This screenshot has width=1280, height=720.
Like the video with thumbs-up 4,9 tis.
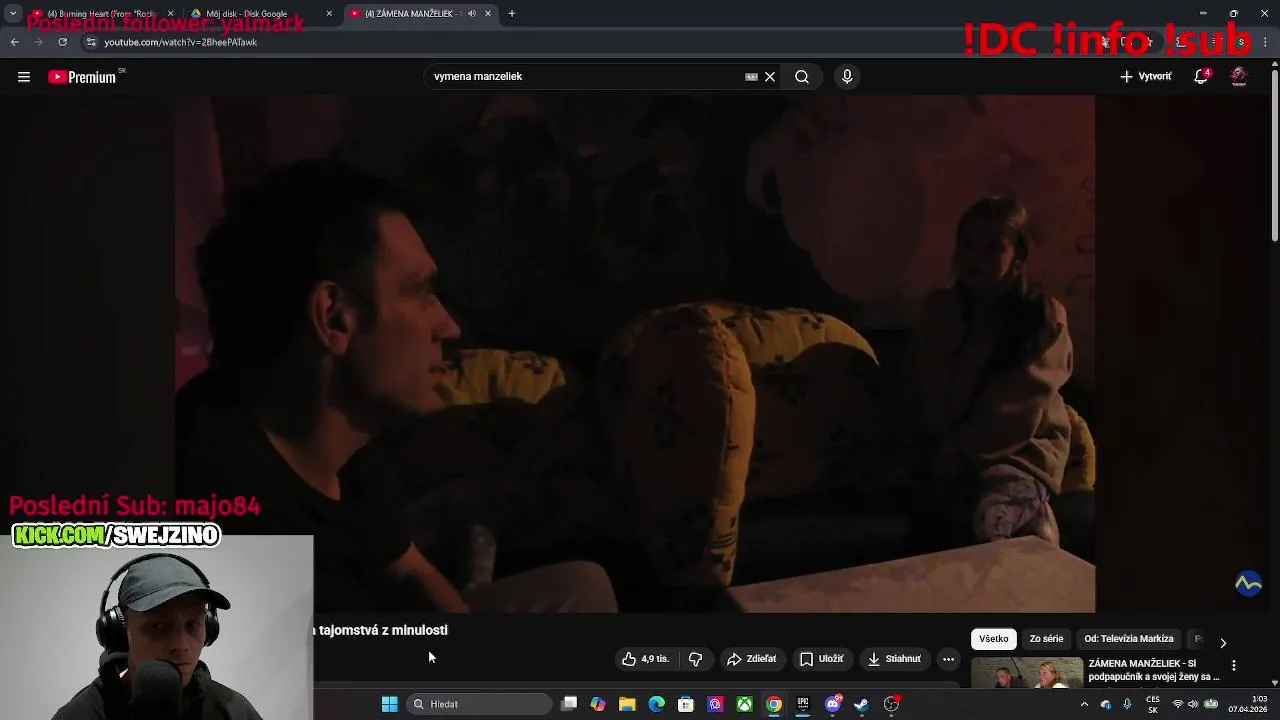[x=646, y=659]
